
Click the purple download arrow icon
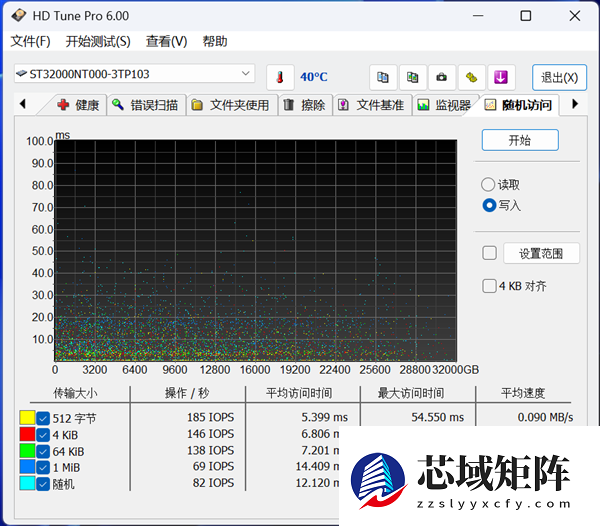coord(501,77)
